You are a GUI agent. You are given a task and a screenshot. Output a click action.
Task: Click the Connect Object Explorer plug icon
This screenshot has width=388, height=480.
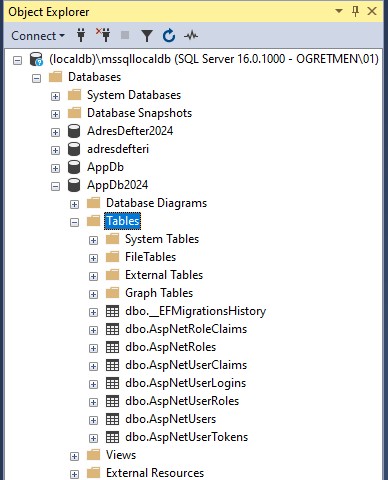[81, 35]
